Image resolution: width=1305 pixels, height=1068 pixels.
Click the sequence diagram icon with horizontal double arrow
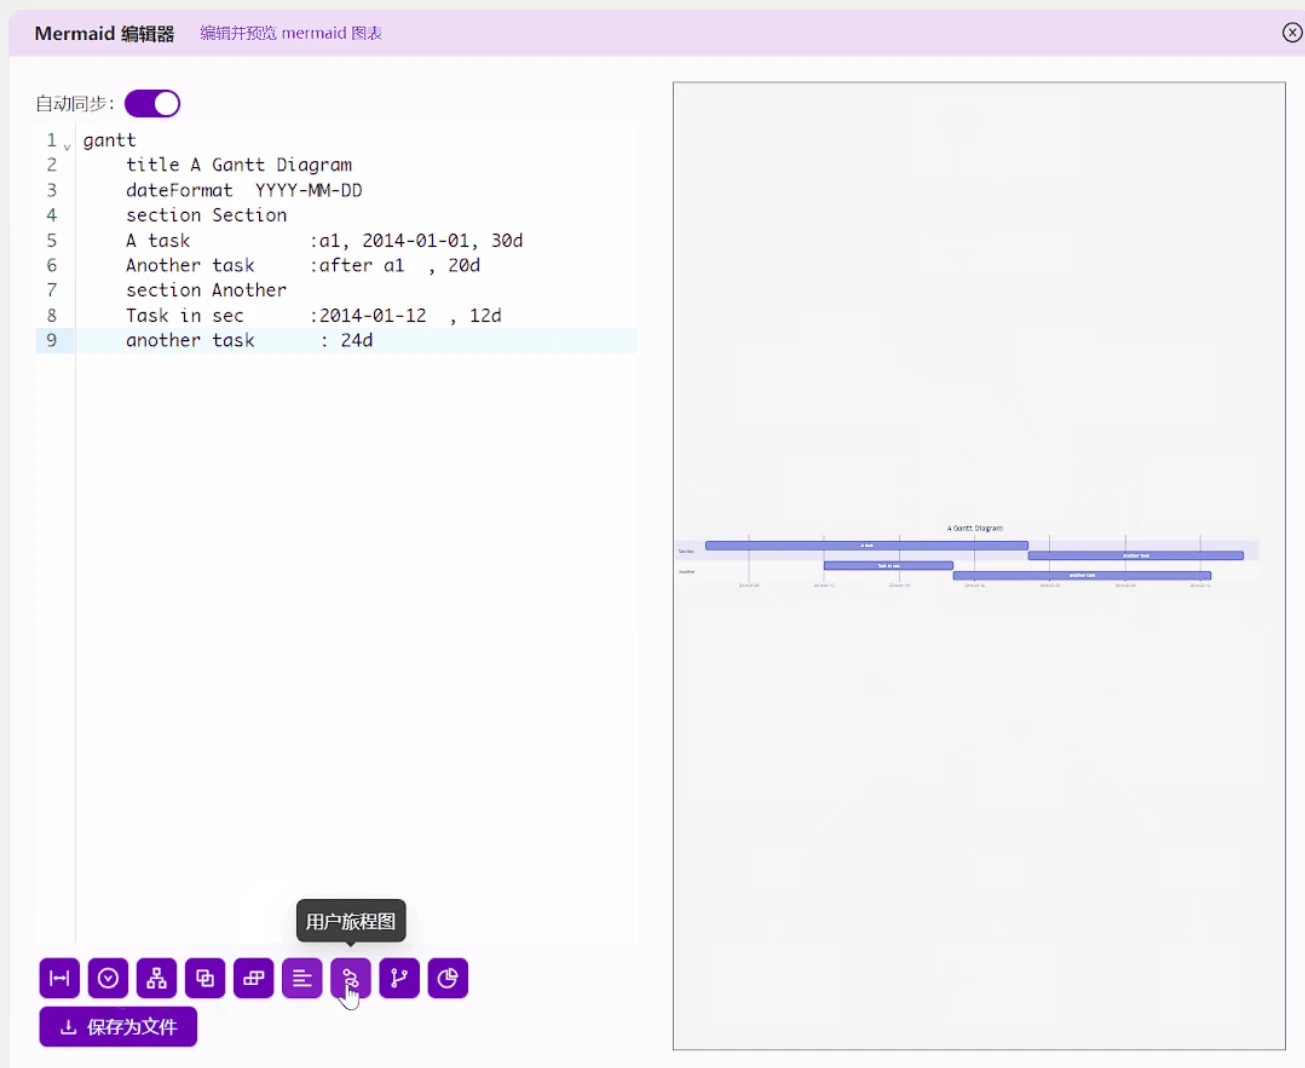(60, 978)
